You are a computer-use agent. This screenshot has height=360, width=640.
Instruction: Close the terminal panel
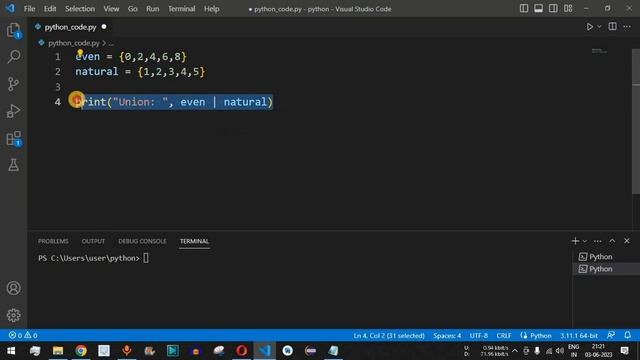[x=627, y=241]
